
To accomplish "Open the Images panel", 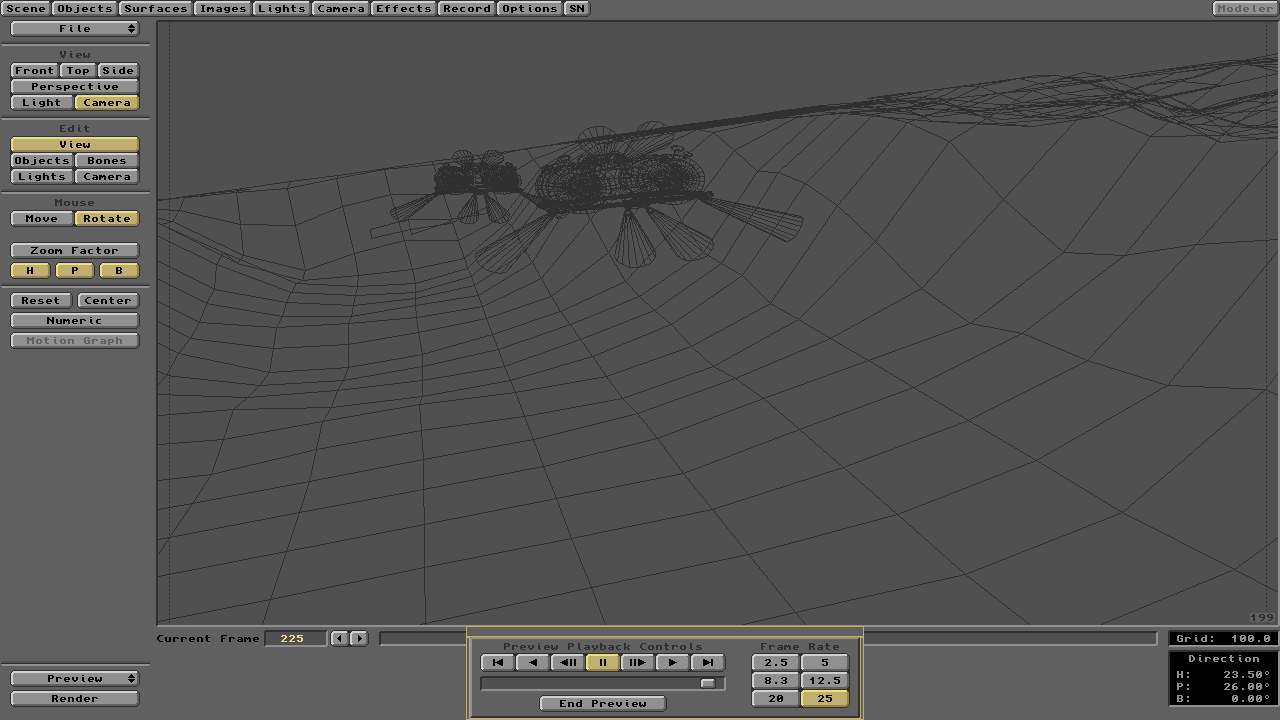I will [x=222, y=8].
